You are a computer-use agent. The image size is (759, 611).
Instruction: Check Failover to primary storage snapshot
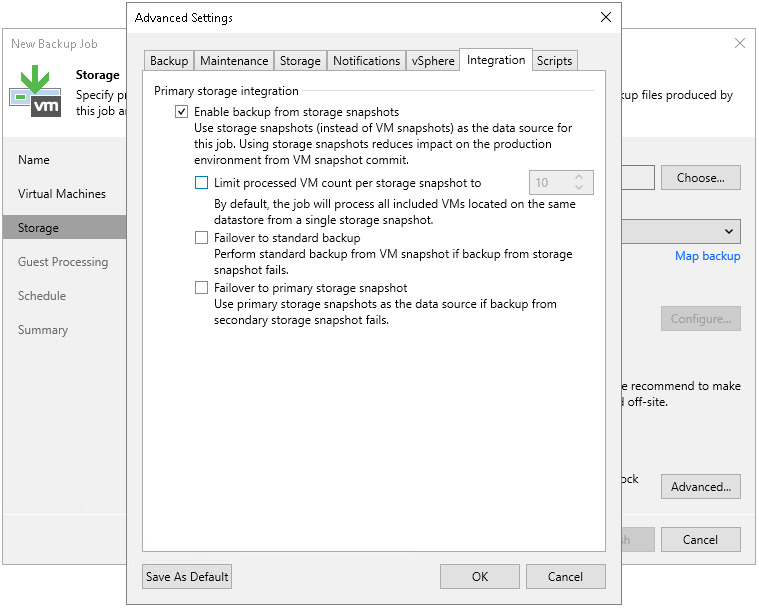(201, 288)
